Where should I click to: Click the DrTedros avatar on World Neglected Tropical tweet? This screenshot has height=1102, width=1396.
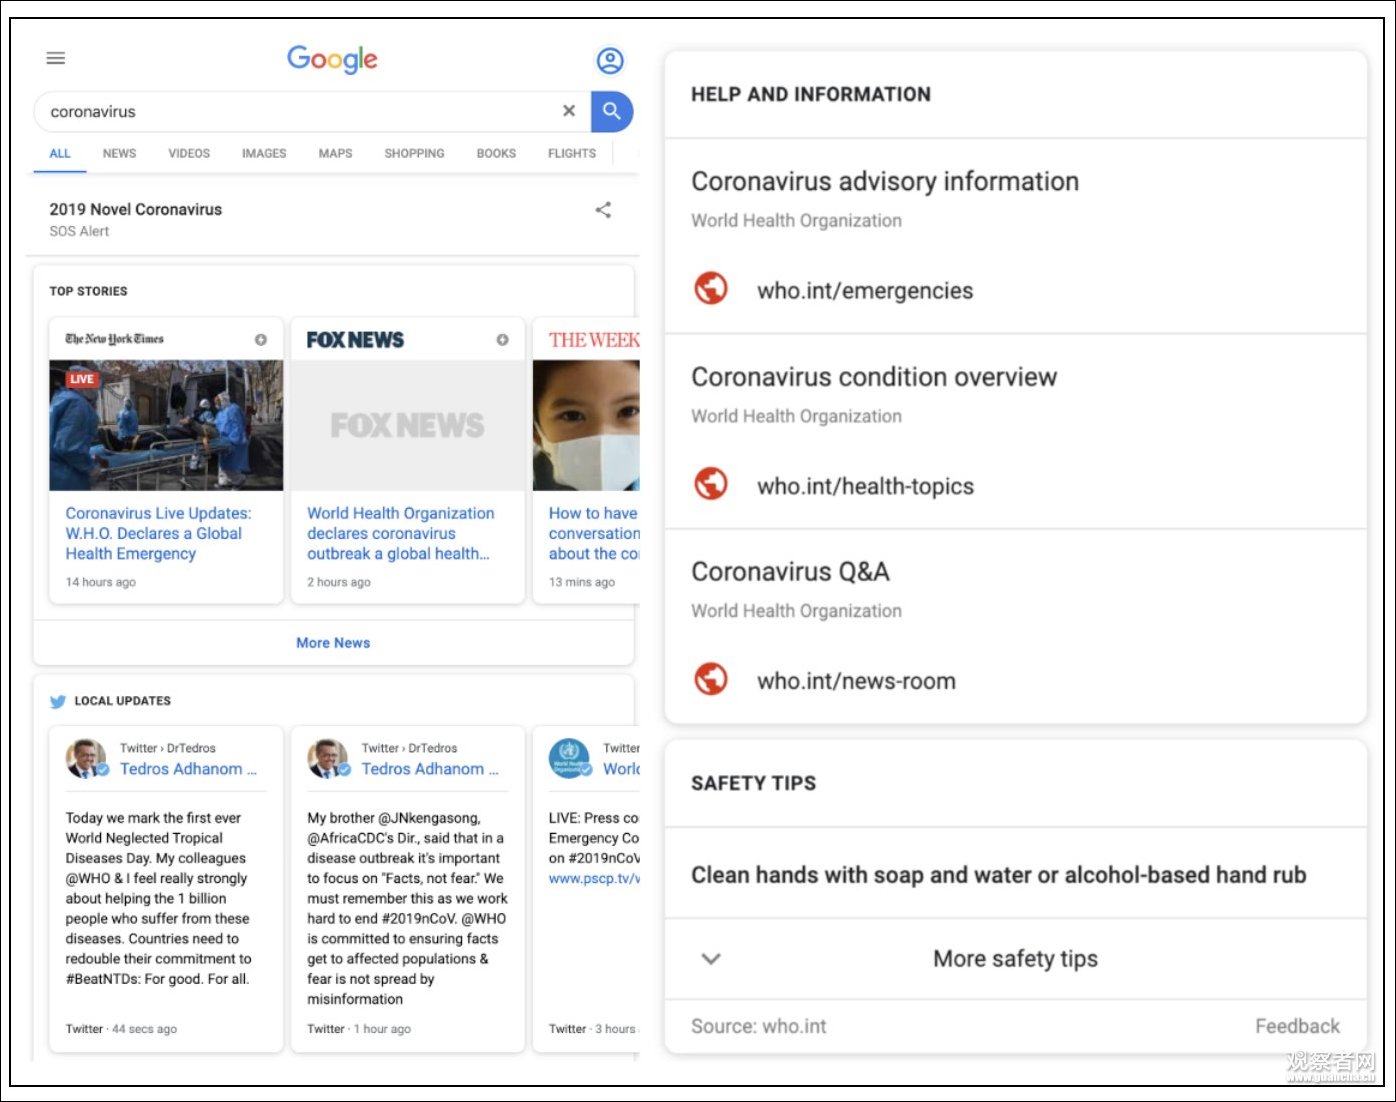[x=86, y=759]
